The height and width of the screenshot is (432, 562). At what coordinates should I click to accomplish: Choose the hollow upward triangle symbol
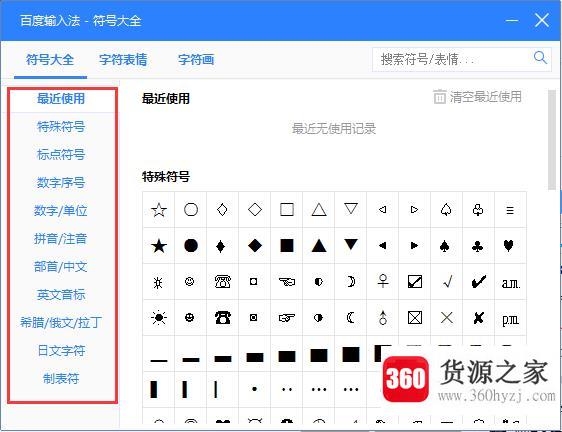319,210
